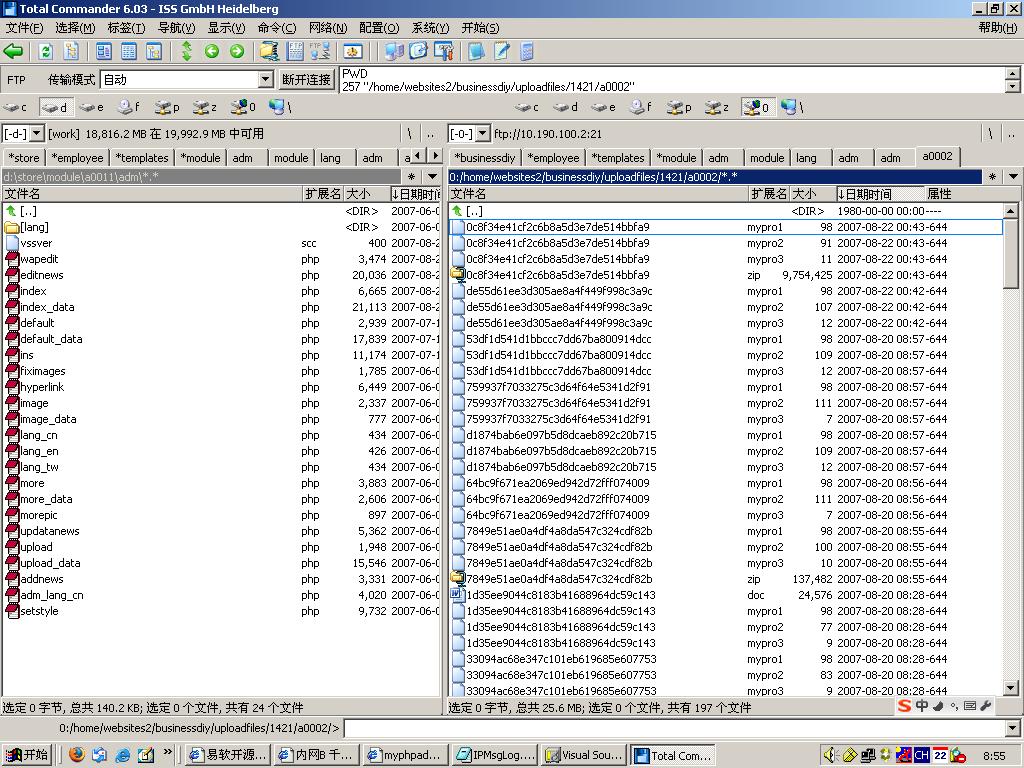1024x768 pixels.
Task: Expand the 传输模式 transfer mode combo box
Action: pos(265,79)
